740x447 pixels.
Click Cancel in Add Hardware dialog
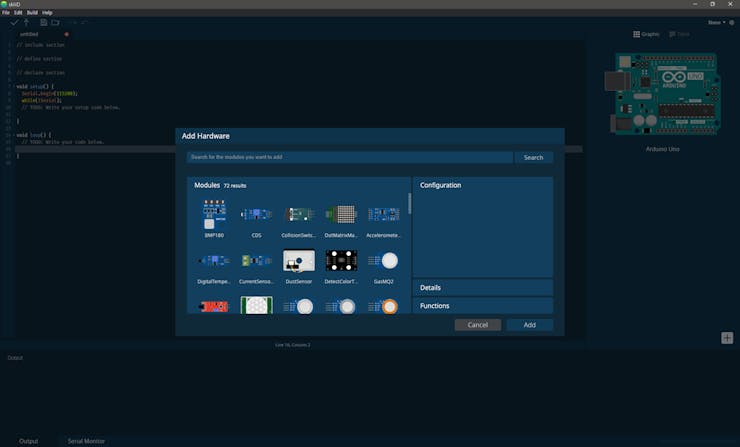[478, 325]
